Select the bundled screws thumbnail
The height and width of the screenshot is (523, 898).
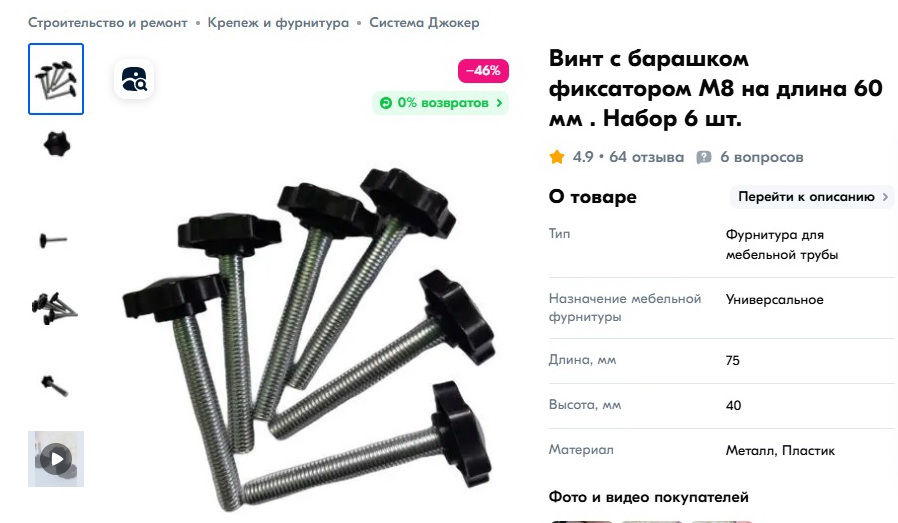click(x=54, y=308)
